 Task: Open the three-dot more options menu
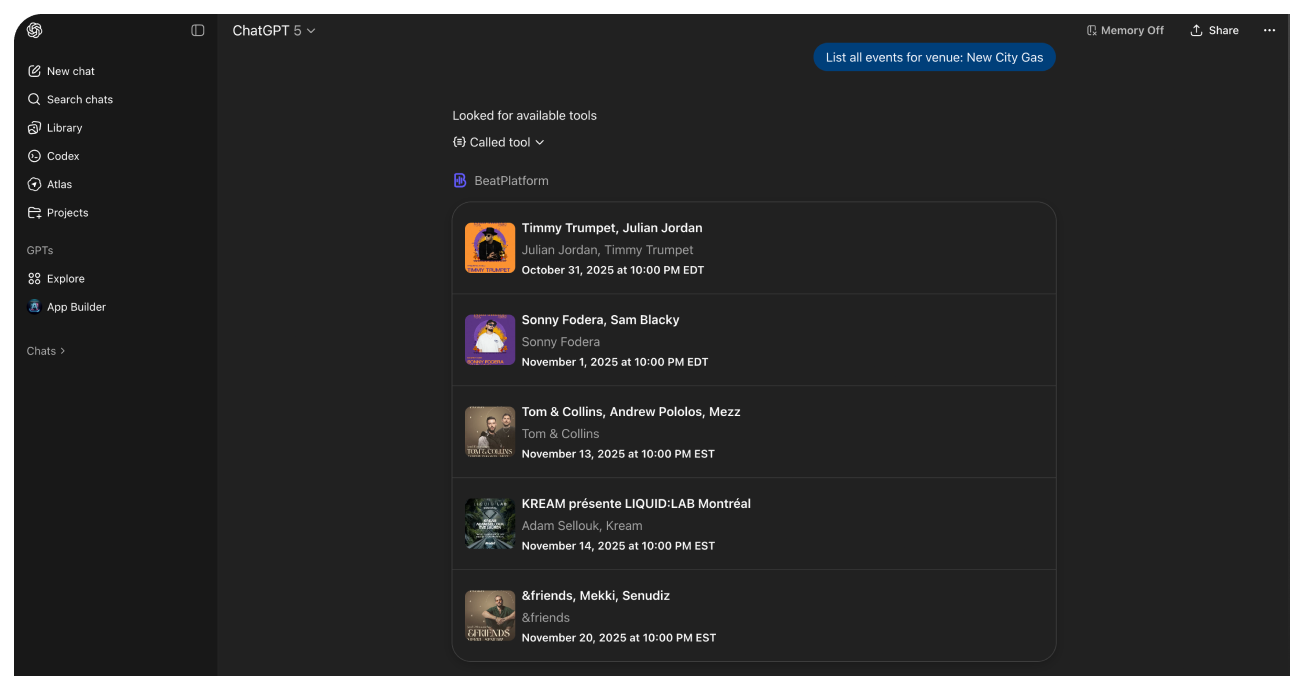(1269, 31)
